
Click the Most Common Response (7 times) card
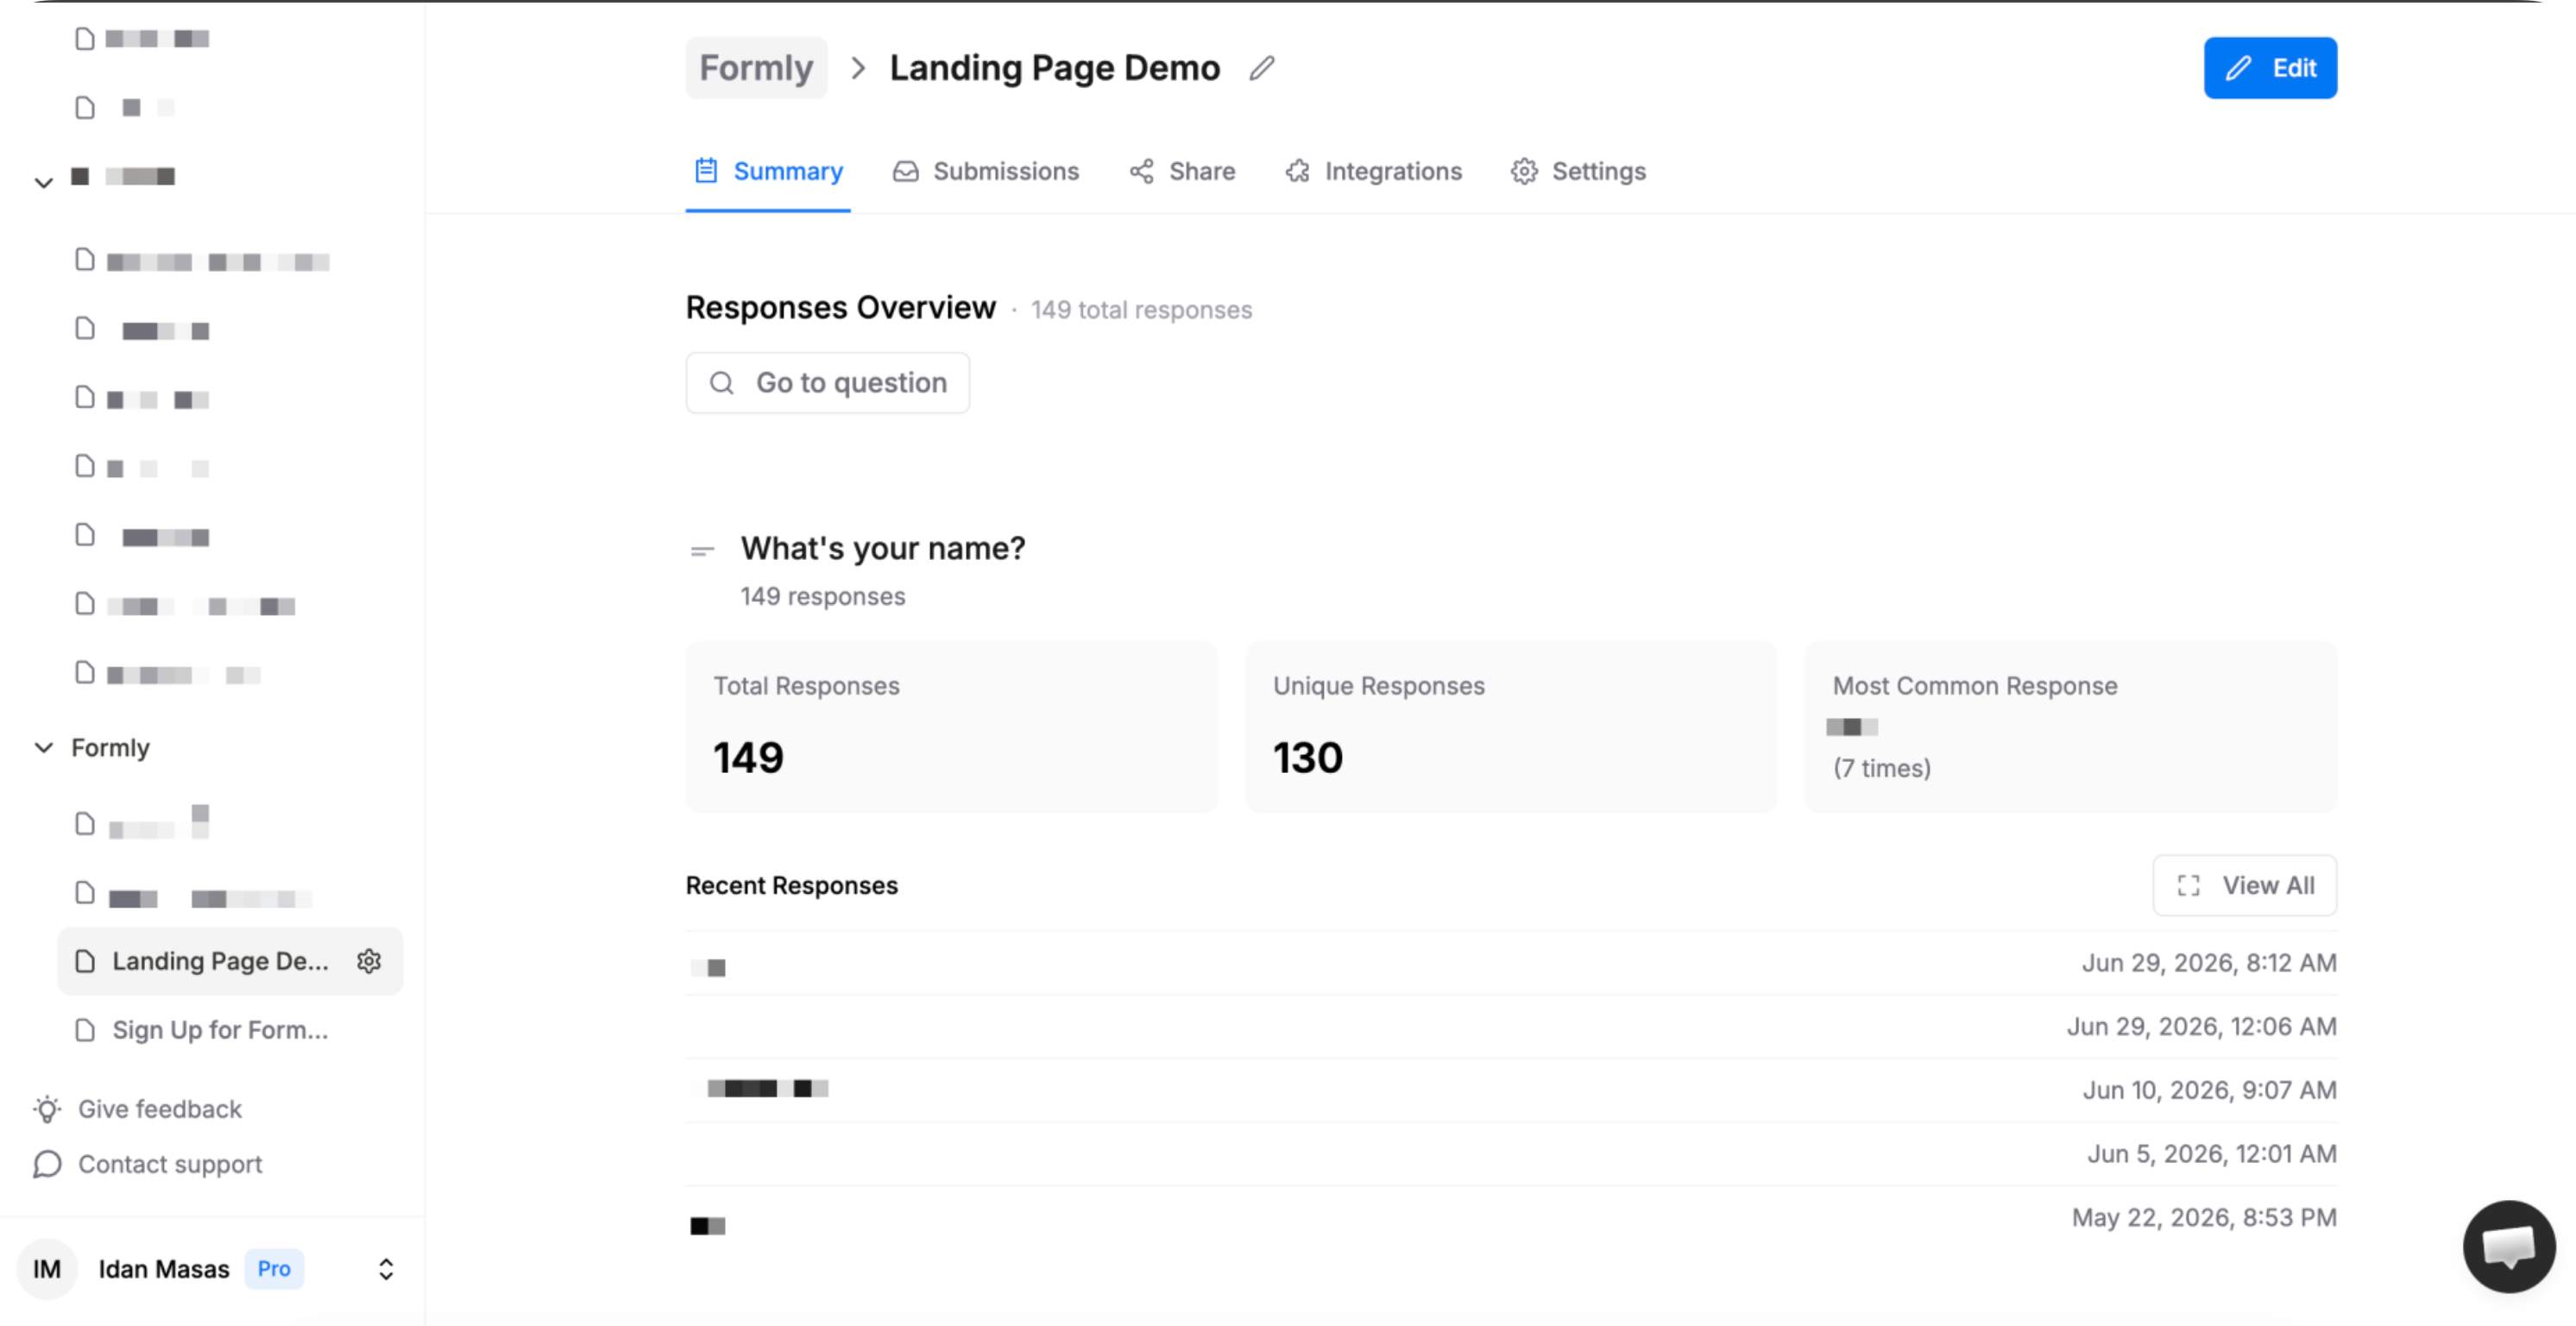click(2071, 727)
